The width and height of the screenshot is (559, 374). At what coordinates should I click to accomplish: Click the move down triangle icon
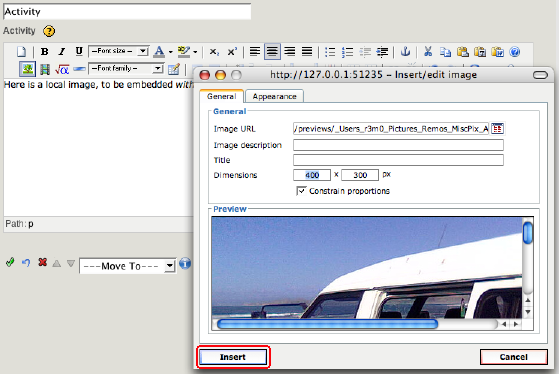pyautogui.click(x=71, y=263)
